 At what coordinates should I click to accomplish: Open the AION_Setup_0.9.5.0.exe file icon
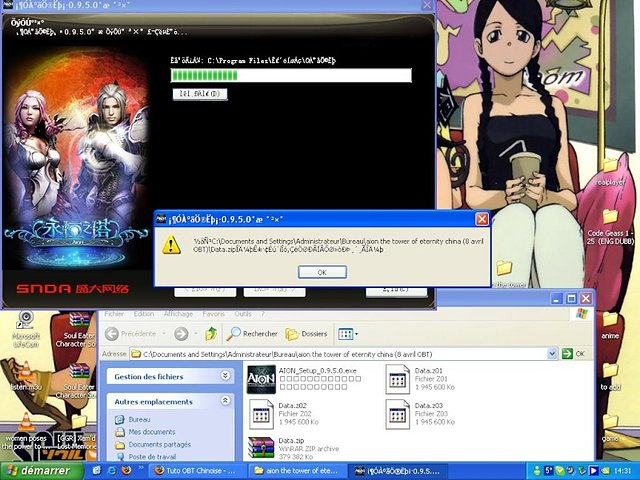pyautogui.click(x=261, y=380)
